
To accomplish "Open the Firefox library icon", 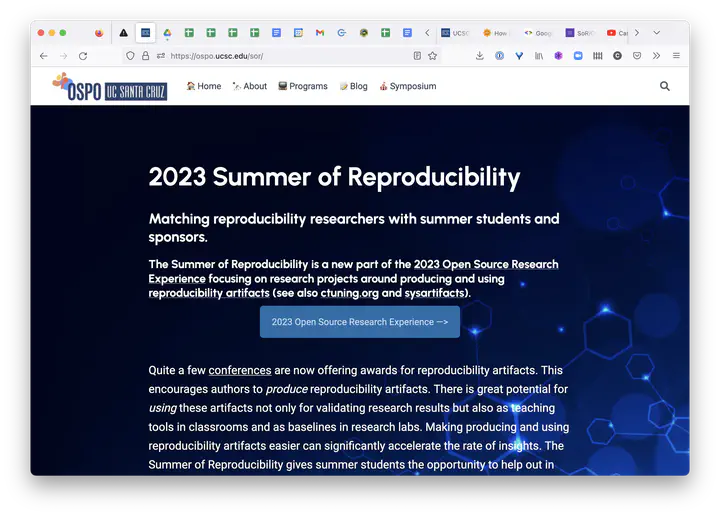I will click(538, 56).
